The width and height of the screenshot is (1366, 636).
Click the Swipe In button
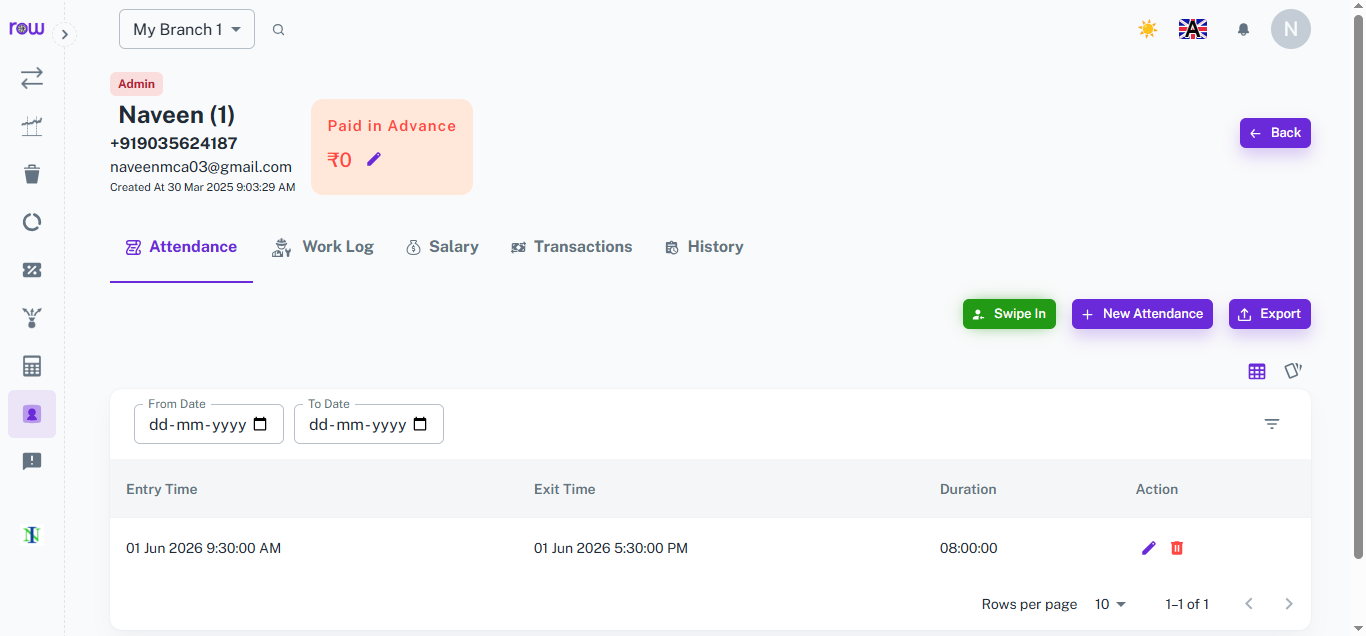point(1009,314)
